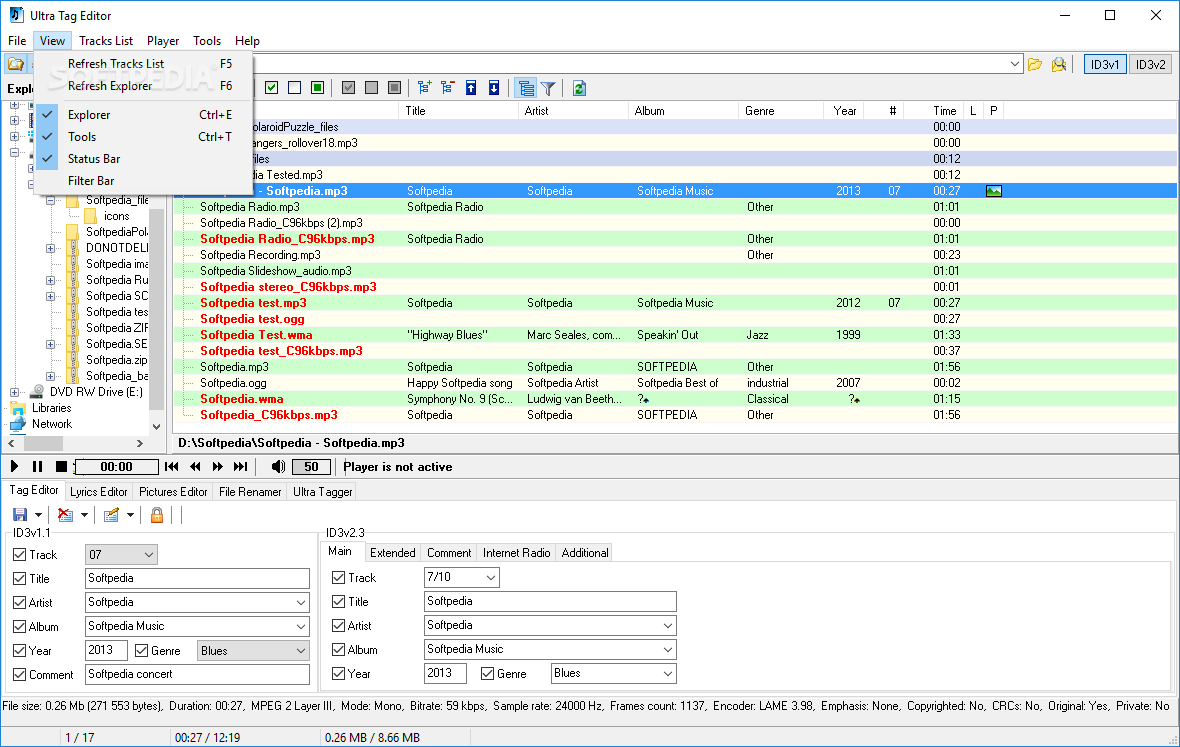
Task: Click the ID3v1.1 Comment input field
Action: click(x=197, y=675)
